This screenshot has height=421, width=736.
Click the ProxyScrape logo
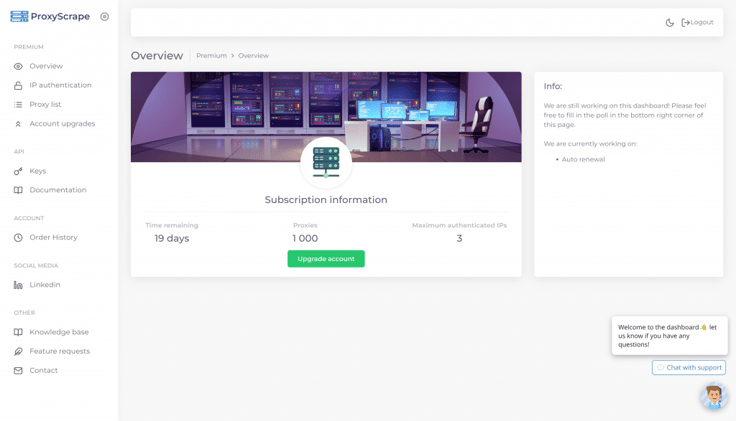tap(50, 17)
